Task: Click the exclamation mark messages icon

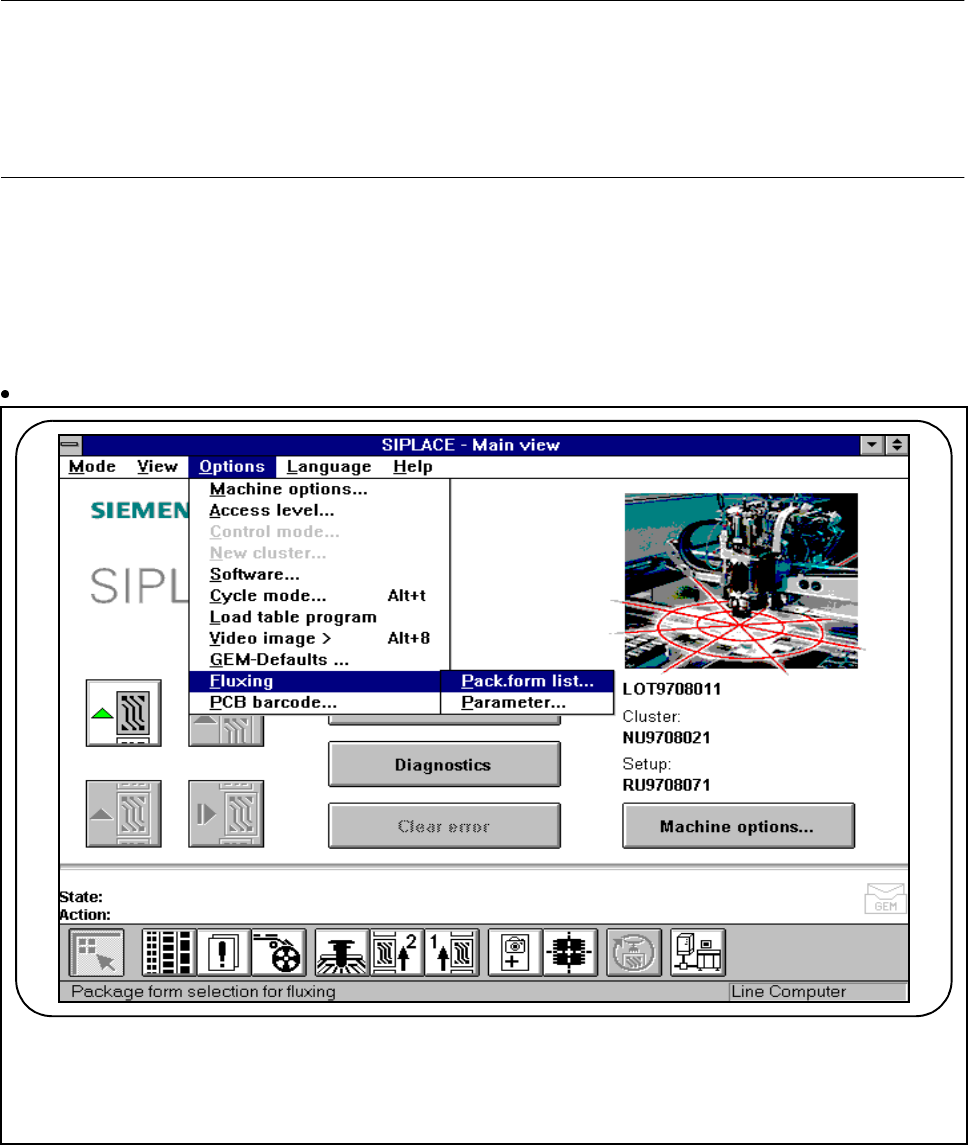Action: tap(224, 952)
